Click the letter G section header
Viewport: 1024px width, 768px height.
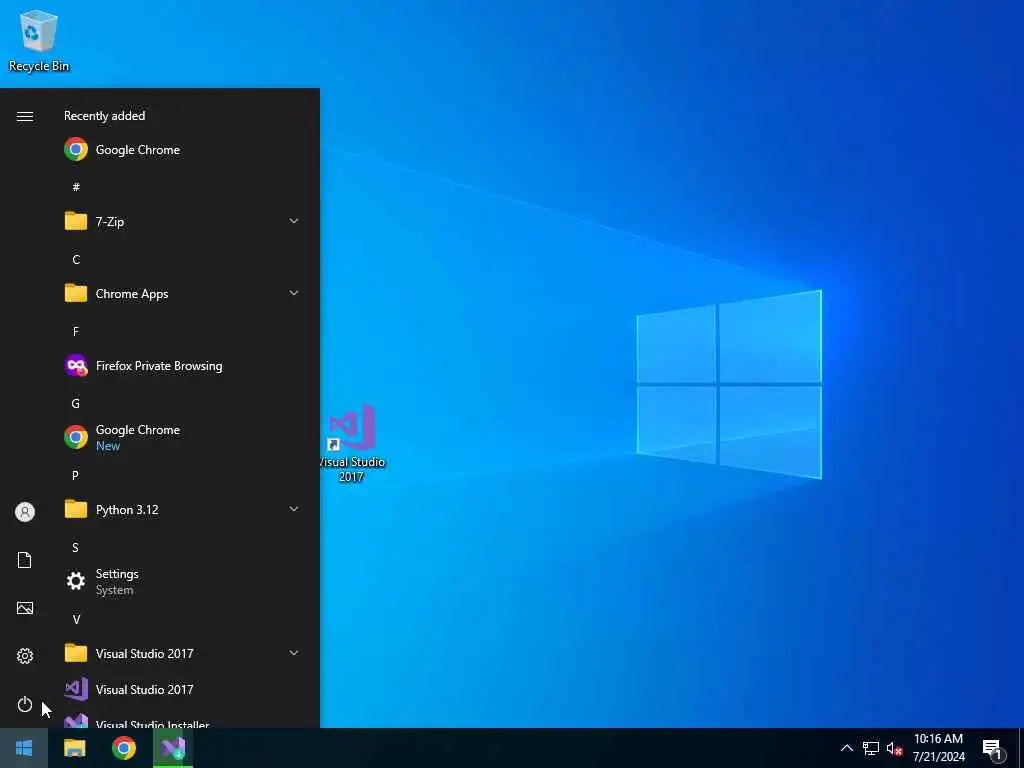pos(76,404)
